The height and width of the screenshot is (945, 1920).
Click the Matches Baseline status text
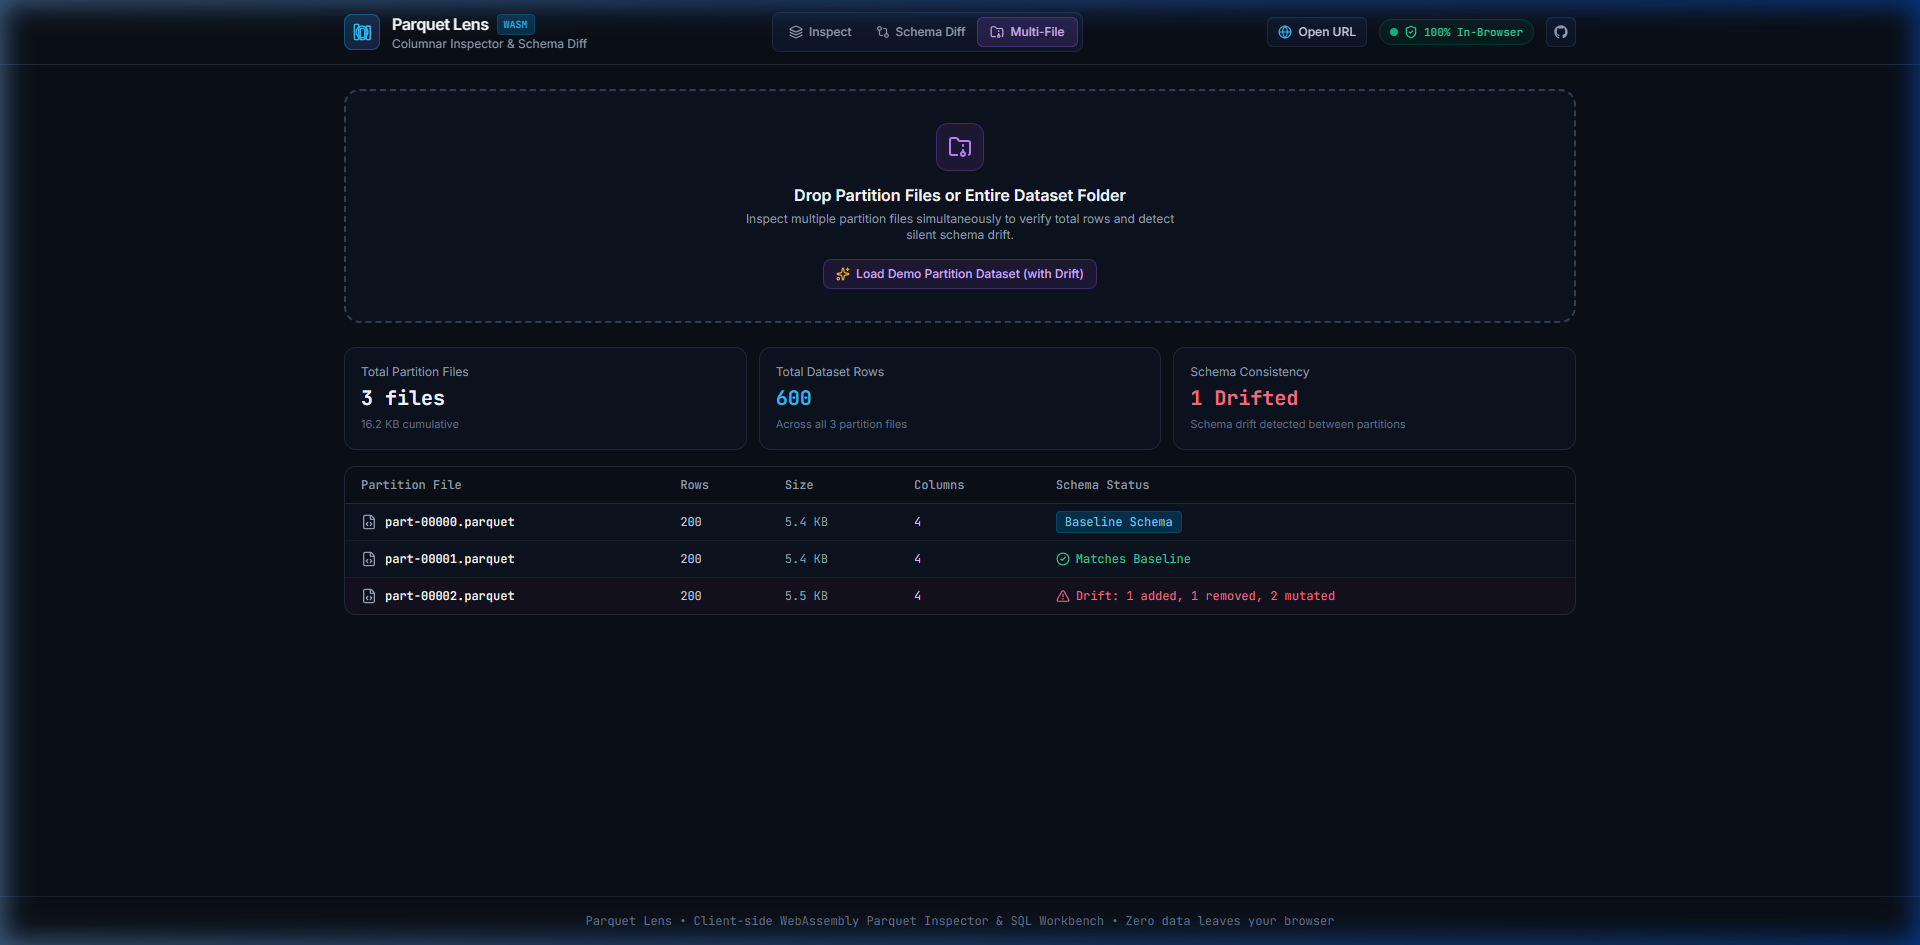(x=1133, y=559)
